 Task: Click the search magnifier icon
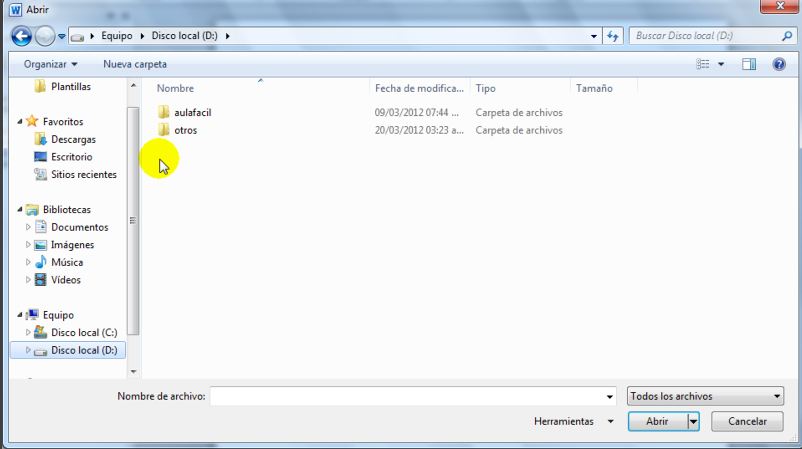click(787, 36)
